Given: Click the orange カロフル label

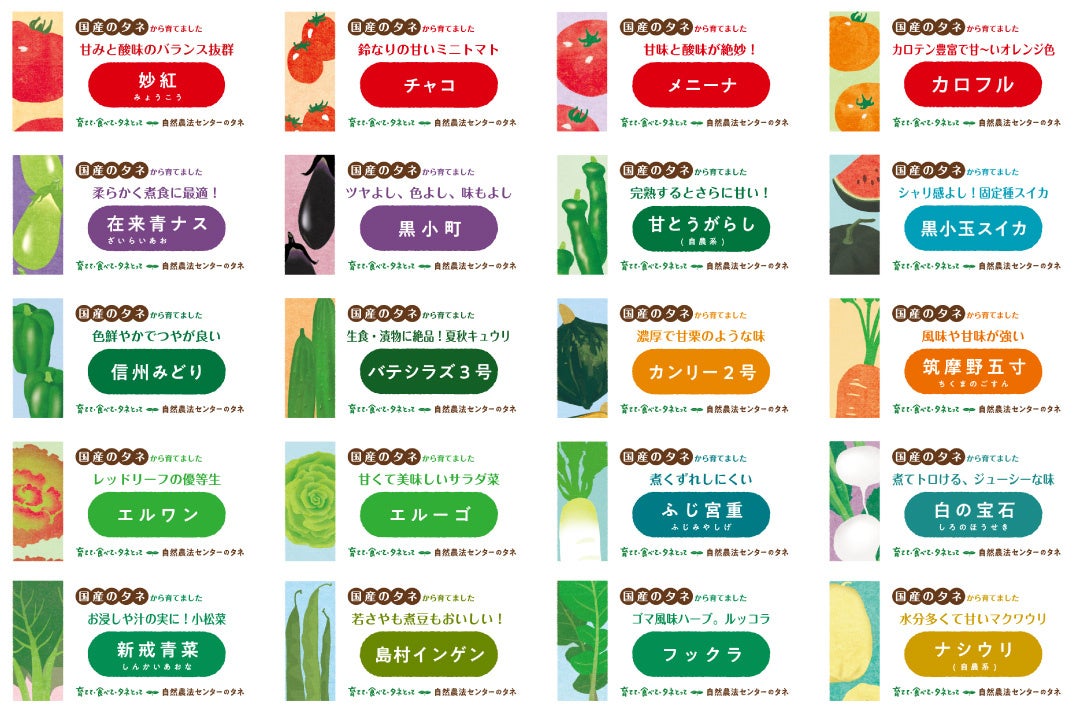Looking at the screenshot, I should (x=972, y=85).
